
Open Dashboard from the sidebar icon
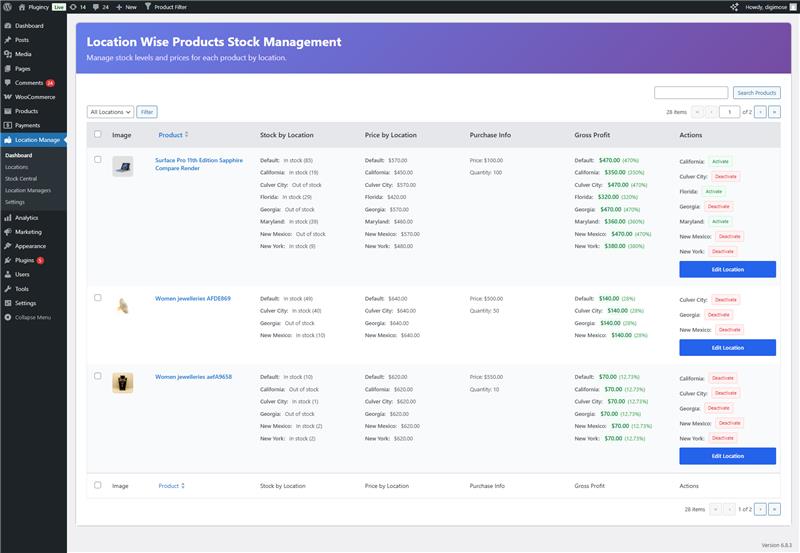click(8, 25)
